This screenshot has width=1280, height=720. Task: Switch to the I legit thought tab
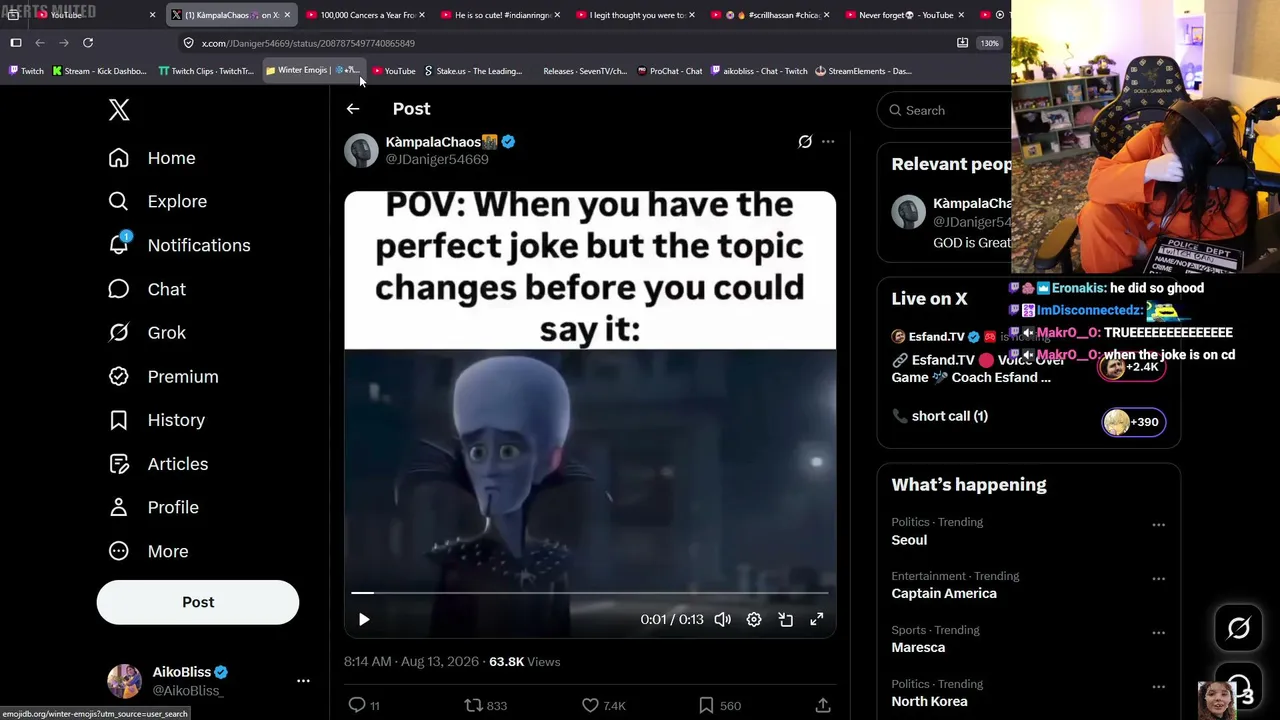634,15
